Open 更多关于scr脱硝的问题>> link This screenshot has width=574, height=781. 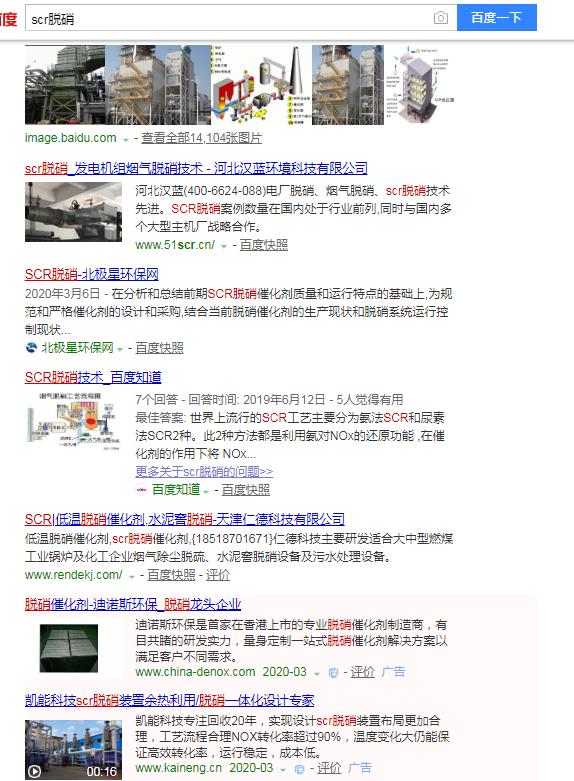click(204, 471)
